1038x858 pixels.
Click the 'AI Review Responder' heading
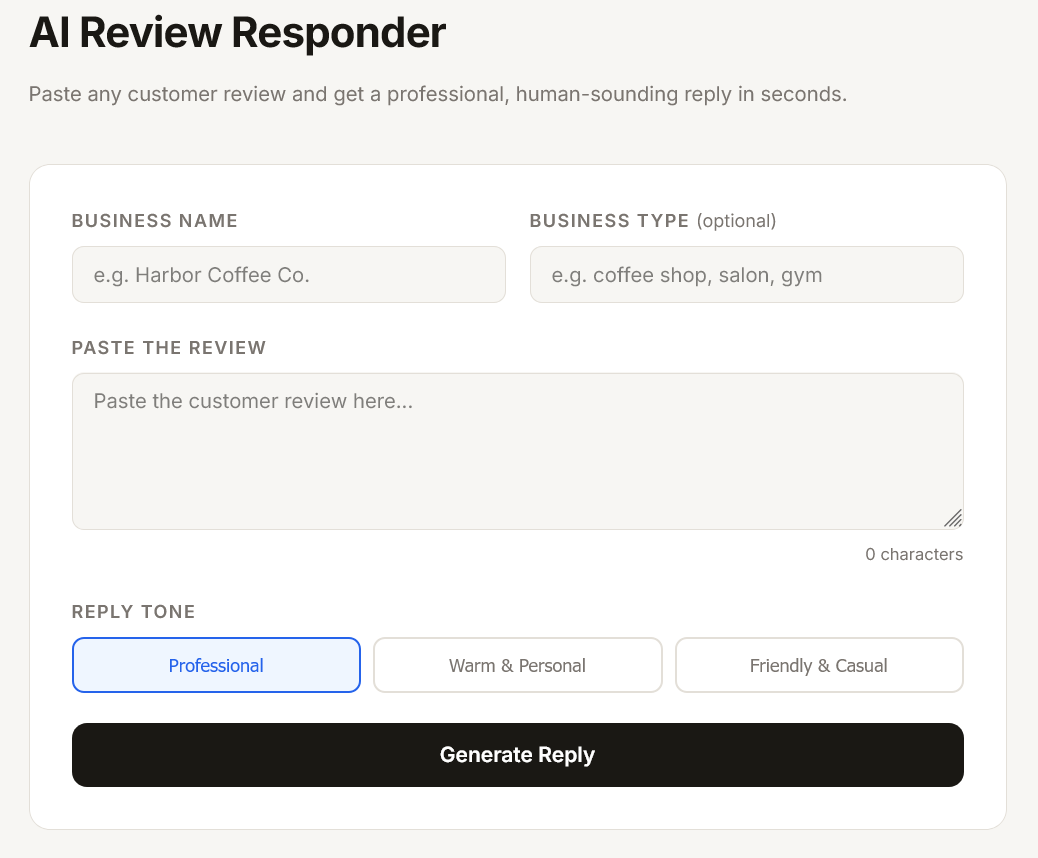pyautogui.click(x=237, y=33)
